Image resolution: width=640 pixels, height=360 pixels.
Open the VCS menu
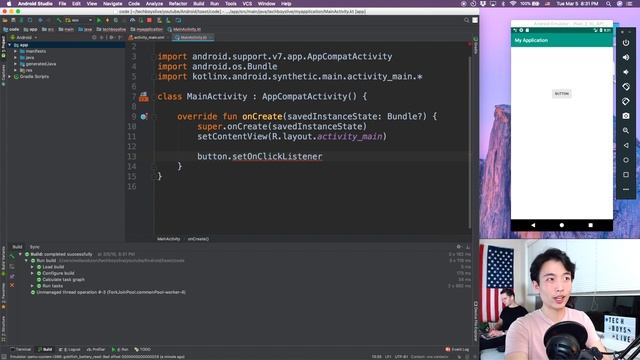[x=247, y=4]
